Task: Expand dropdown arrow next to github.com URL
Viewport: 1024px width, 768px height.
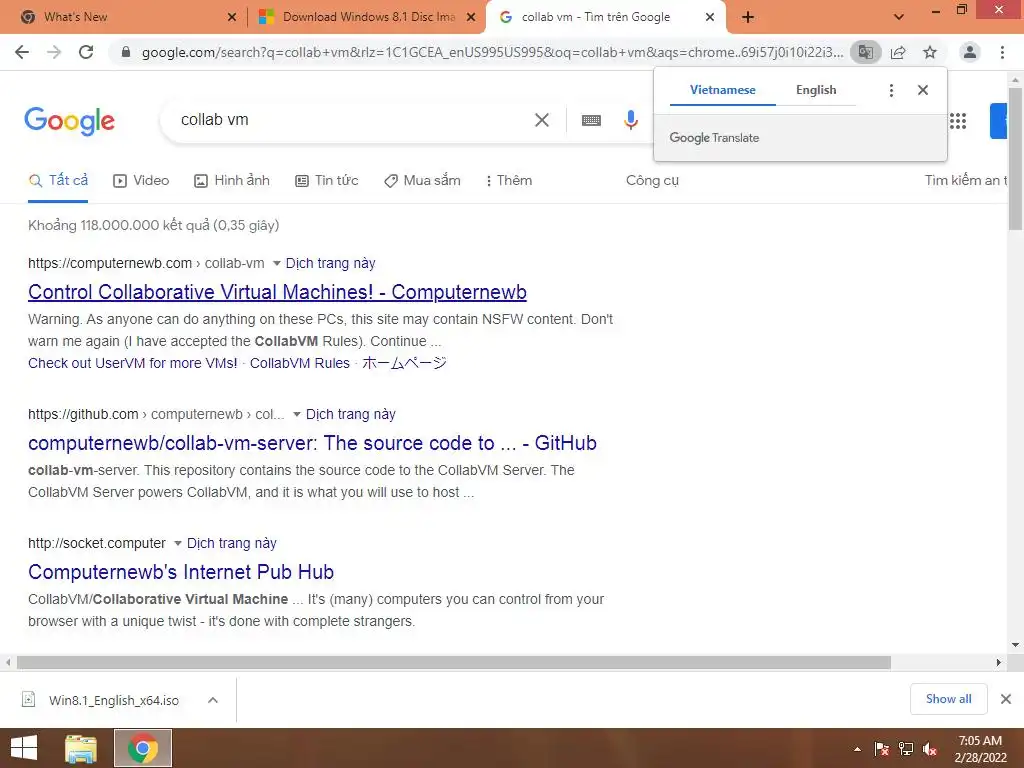Action: [296, 414]
